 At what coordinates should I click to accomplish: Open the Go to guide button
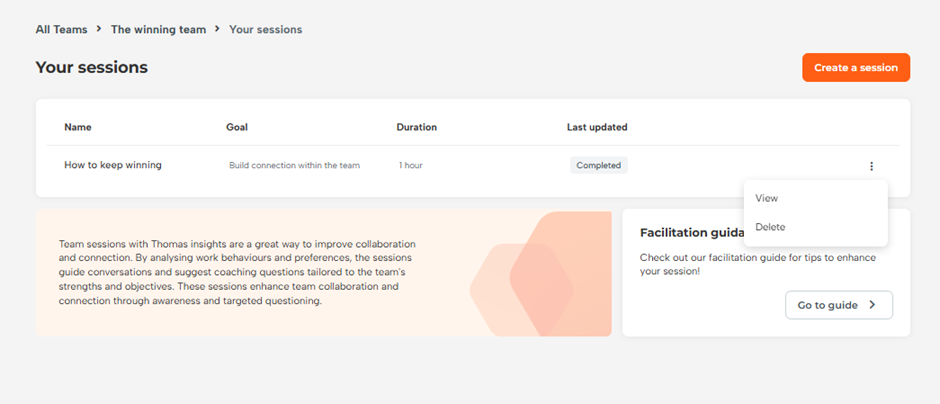coord(838,305)
